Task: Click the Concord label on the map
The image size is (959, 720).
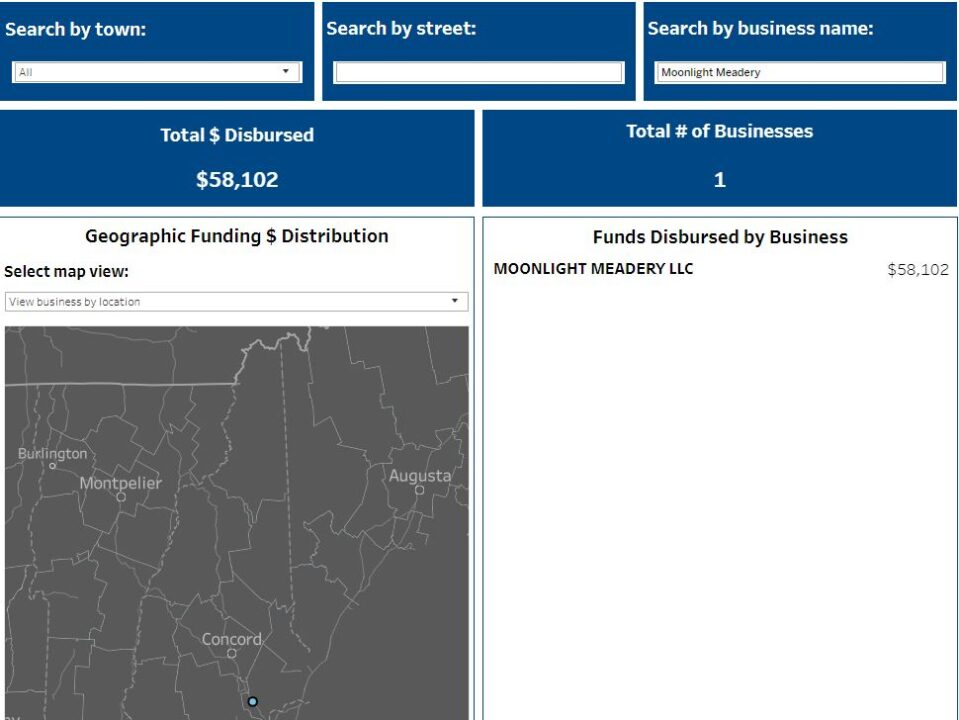Action: point(231,639)
